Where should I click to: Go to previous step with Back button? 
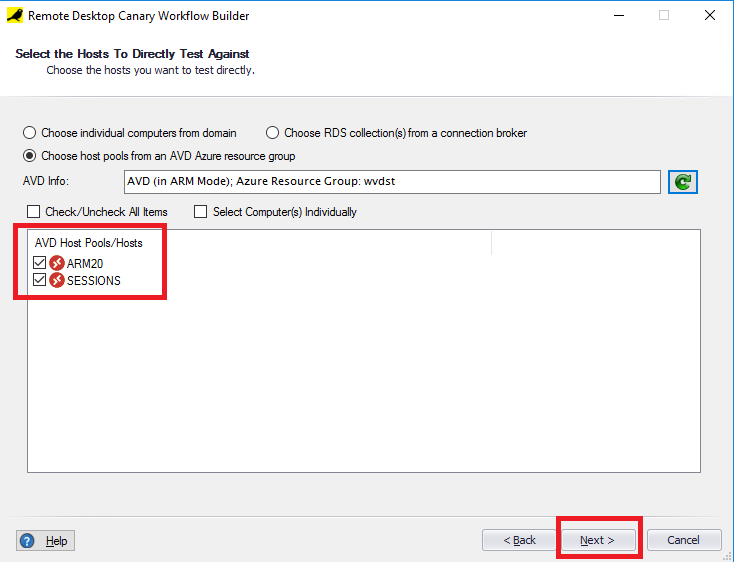(x=519, y=540)
